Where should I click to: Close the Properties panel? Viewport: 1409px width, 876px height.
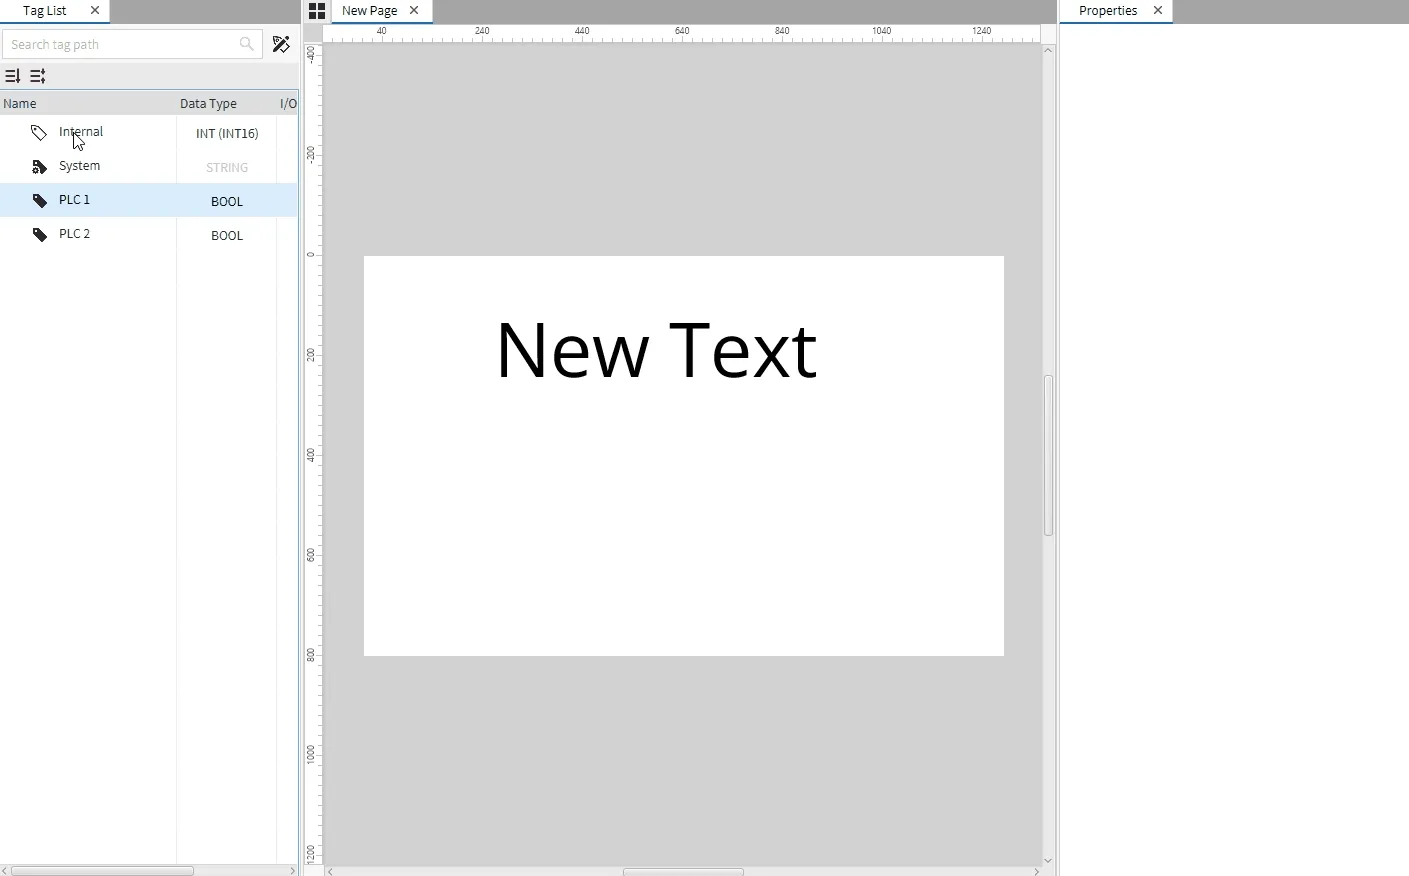[x=1158, y=11]
